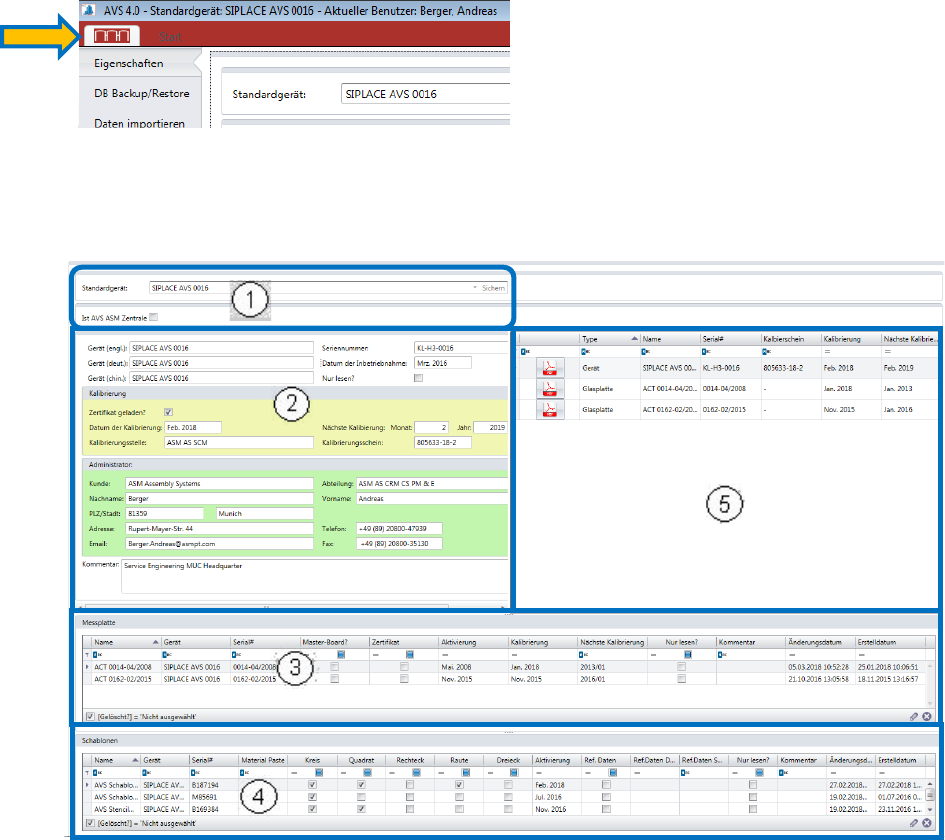Screen dimensions: 945x840
Task: Click the Kalibrierungsstelle ASM AS SCM field
Action: tap(239, 442)
